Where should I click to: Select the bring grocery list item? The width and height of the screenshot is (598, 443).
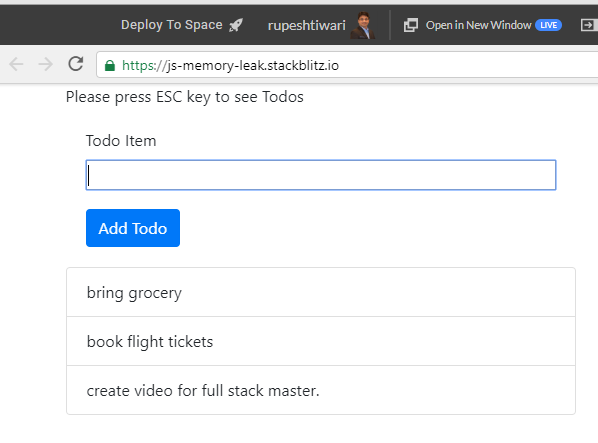[x=321, y=292]
